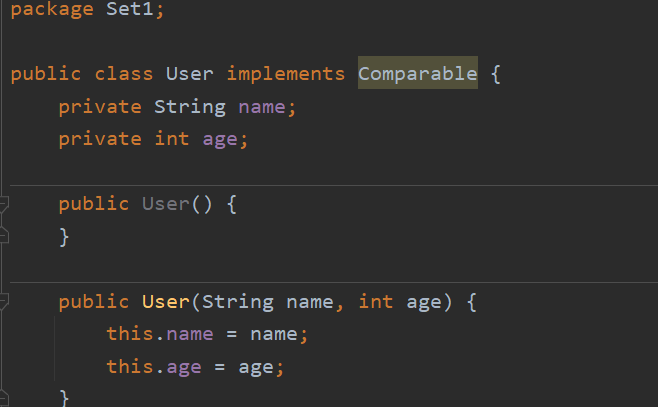Click the highlighted Comparable interface name

pos(418,73)
